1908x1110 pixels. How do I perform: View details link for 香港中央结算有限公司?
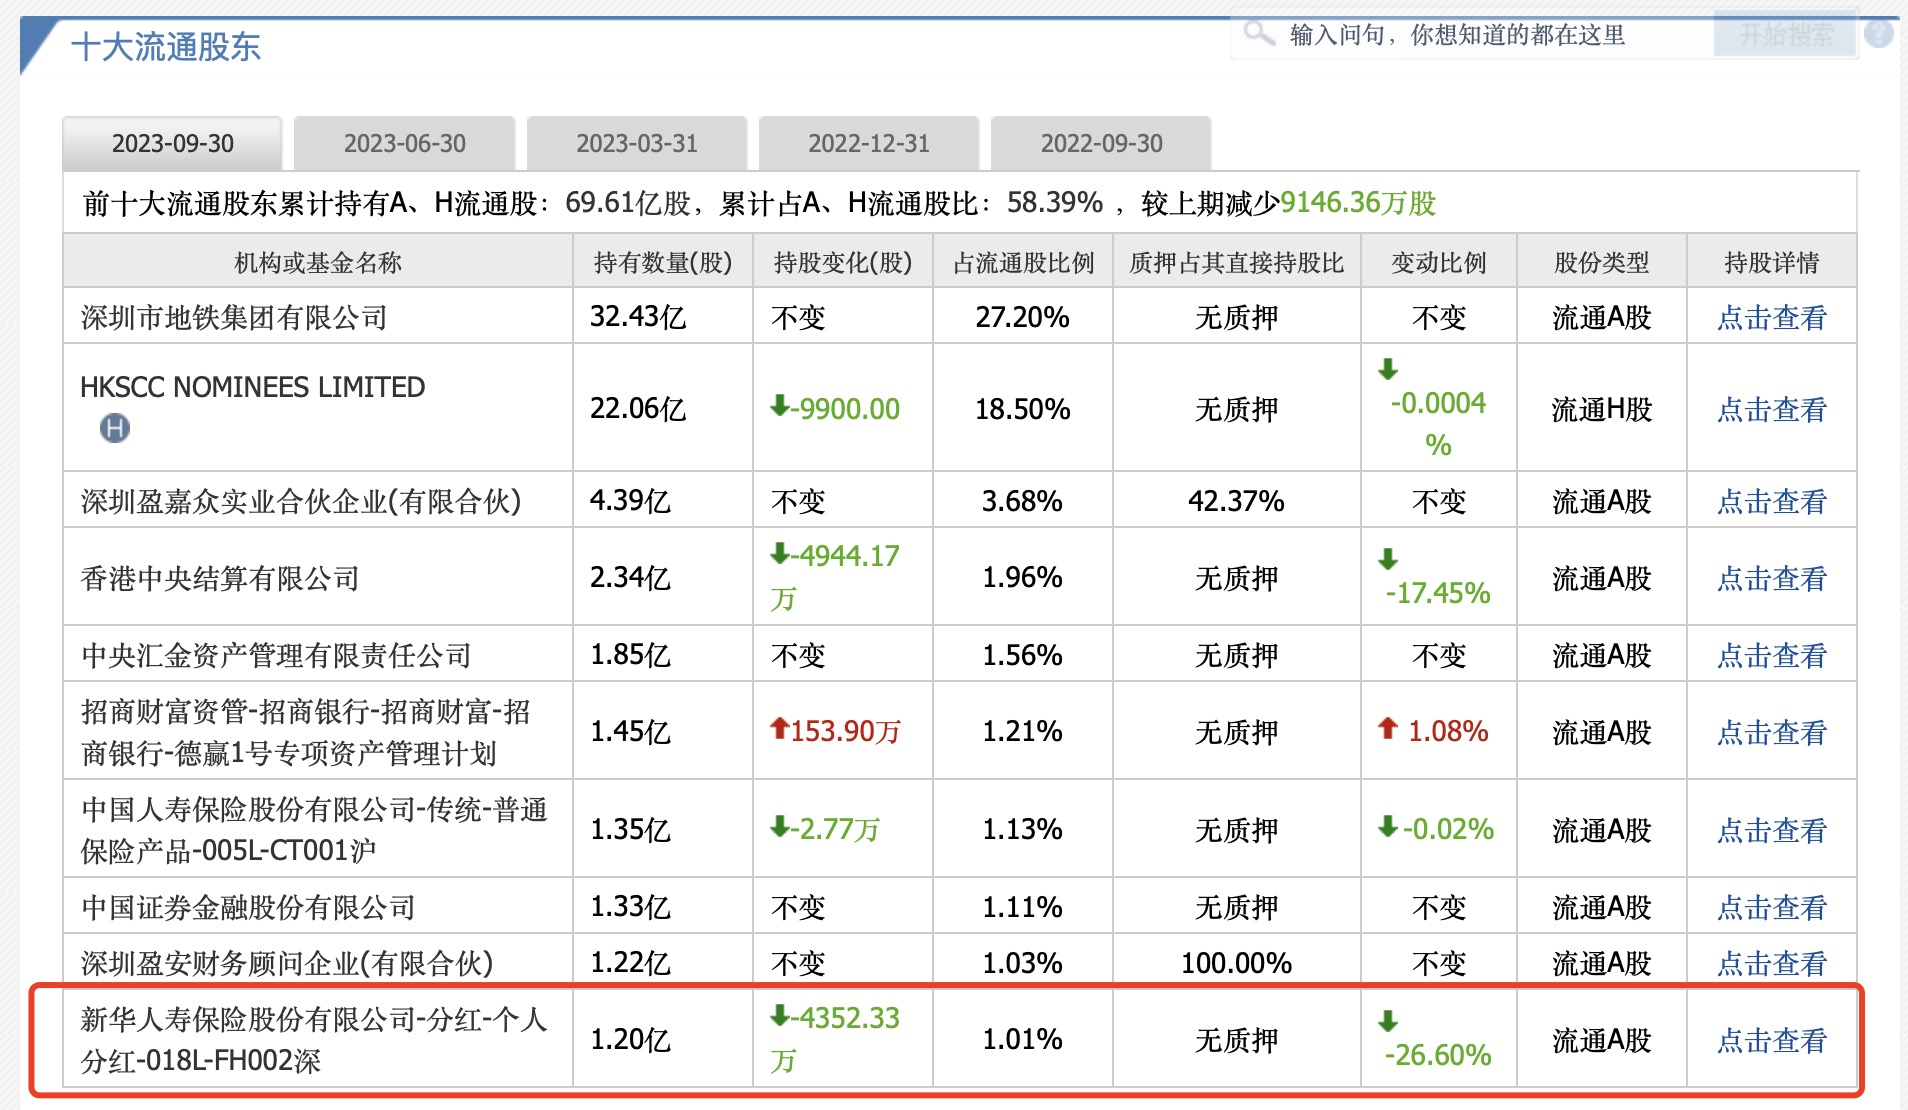pyautogui.click(x=1771, y=578)
